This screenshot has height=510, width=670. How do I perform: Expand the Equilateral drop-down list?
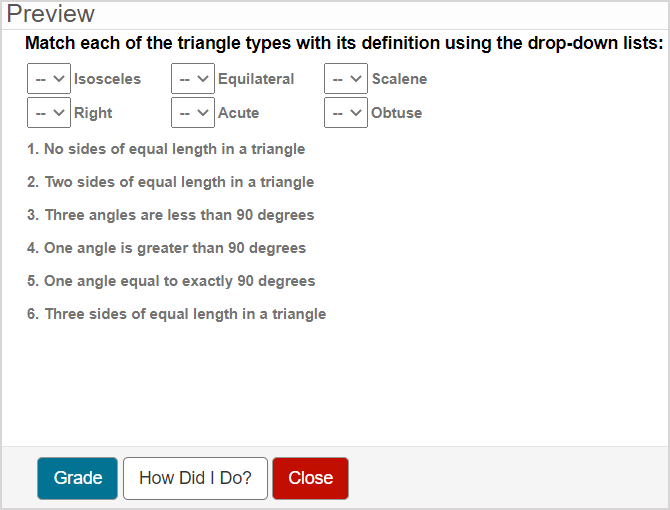point(193,79)
